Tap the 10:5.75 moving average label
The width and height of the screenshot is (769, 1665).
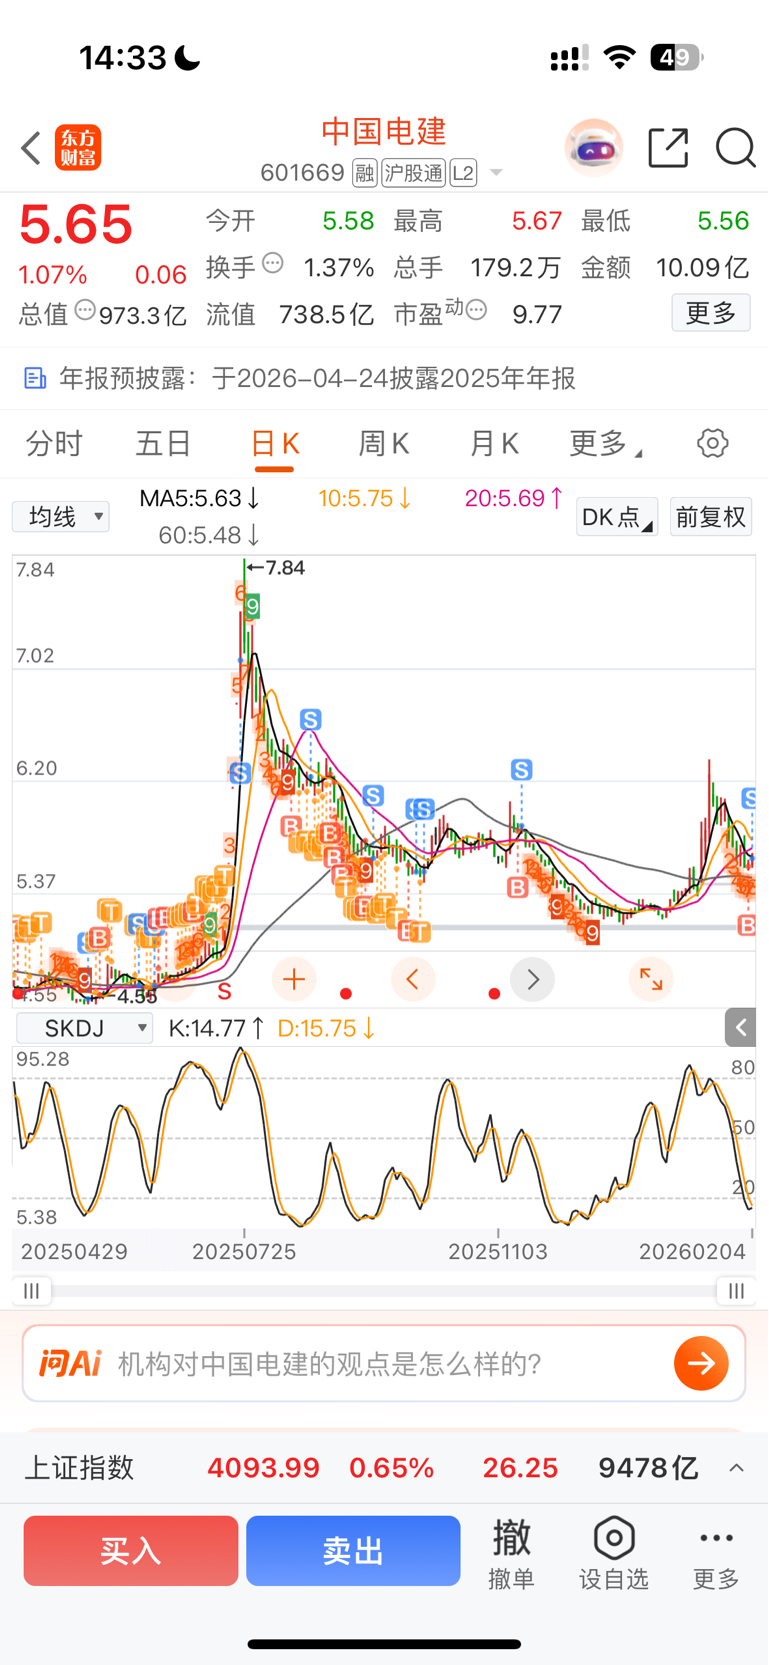coord(365,498)
